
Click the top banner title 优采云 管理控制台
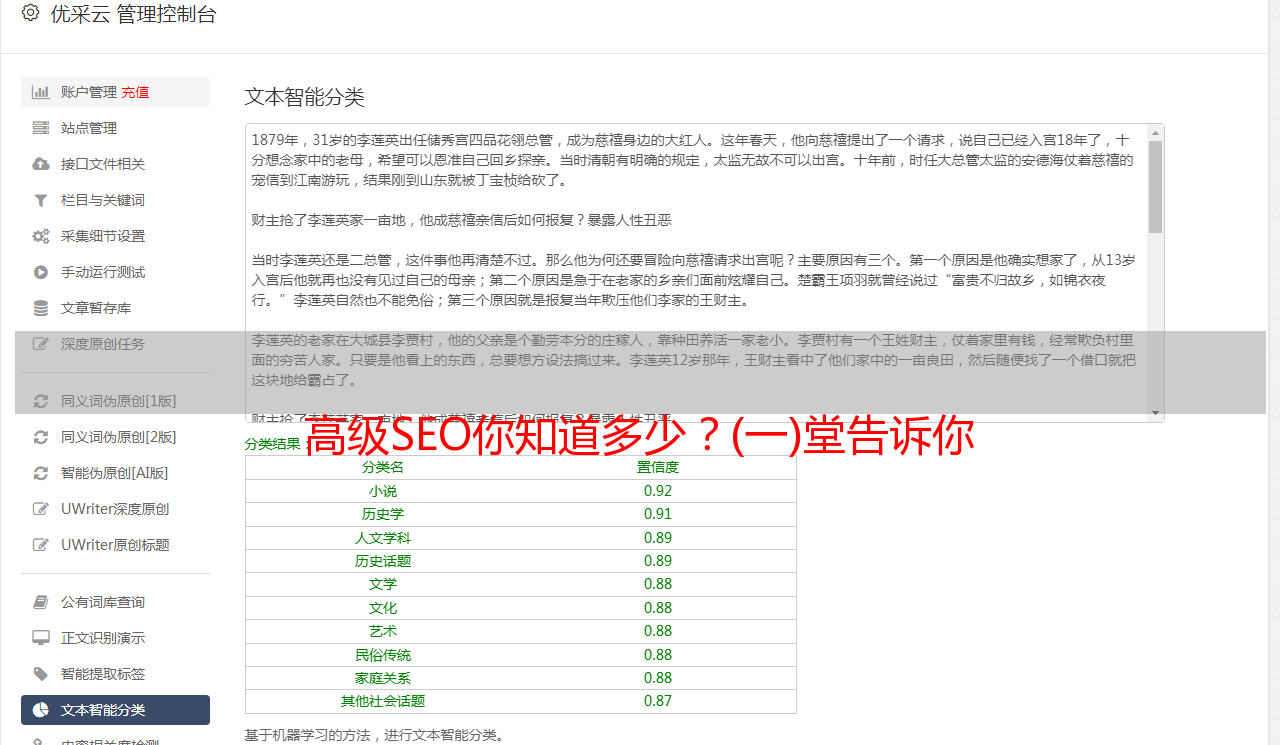tap(132, 14)
